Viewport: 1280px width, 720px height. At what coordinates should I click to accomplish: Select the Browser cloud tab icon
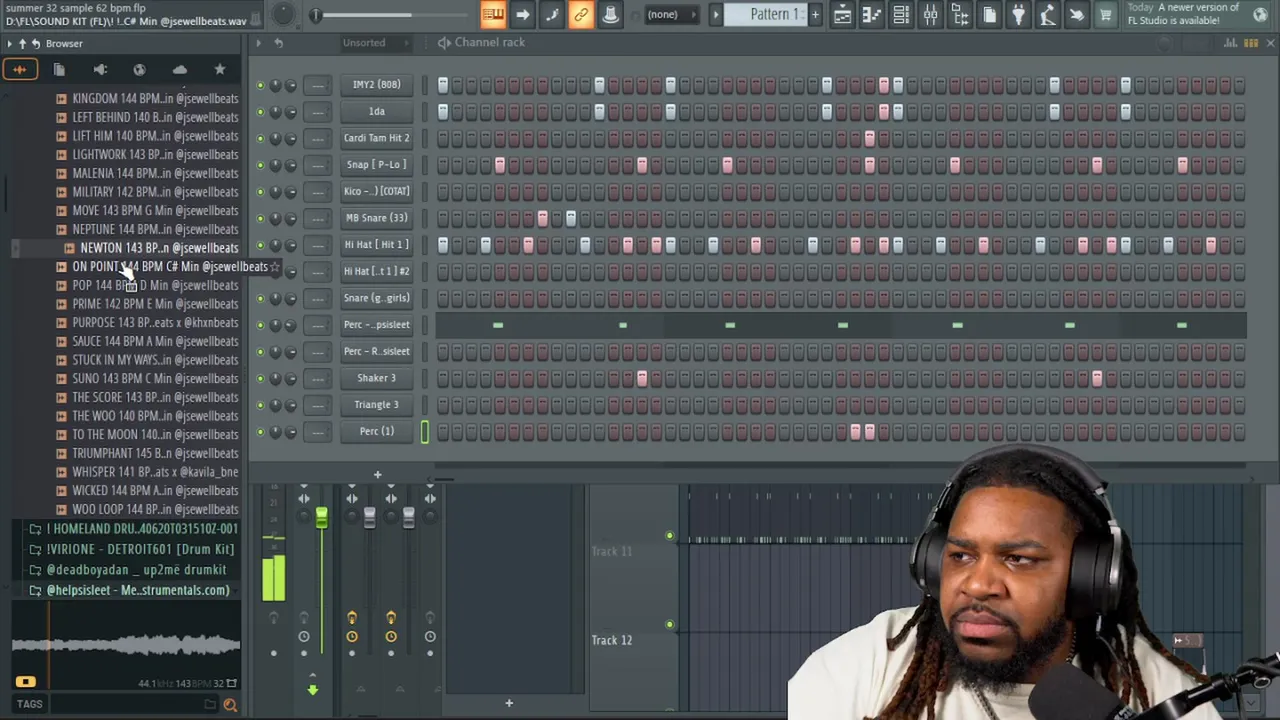(180, 69)
